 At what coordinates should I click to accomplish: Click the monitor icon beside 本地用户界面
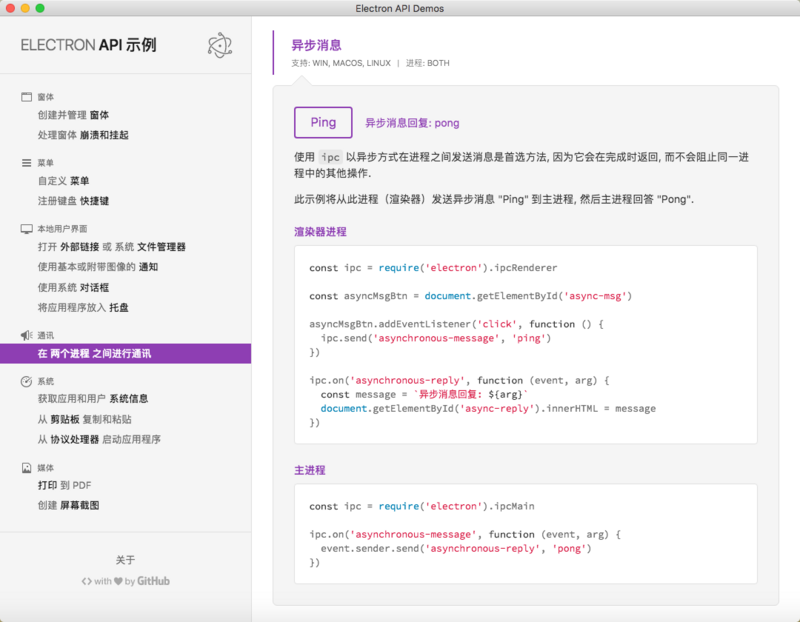point(27,229)
